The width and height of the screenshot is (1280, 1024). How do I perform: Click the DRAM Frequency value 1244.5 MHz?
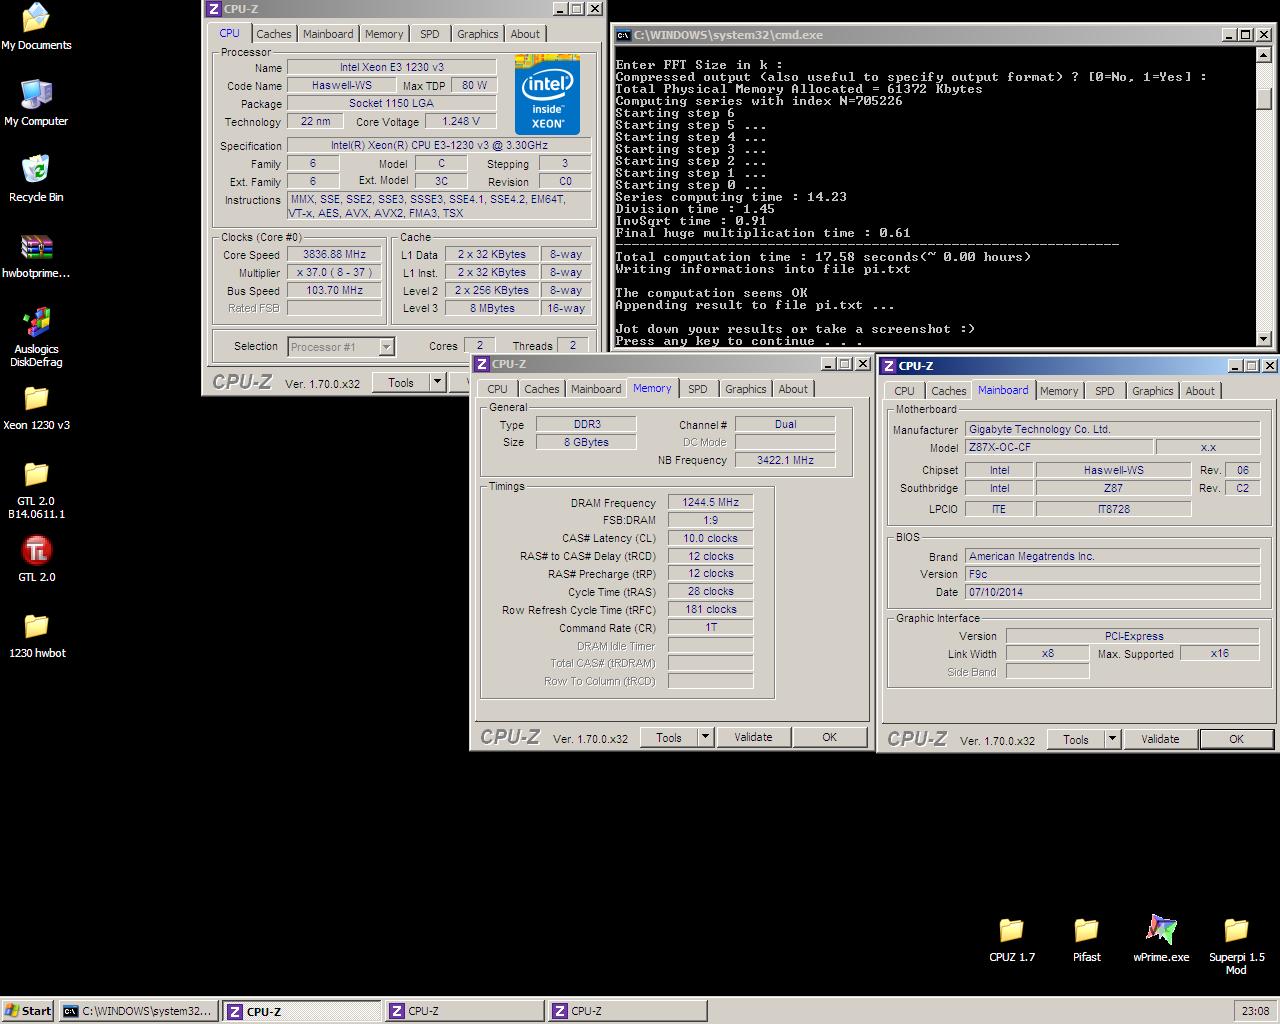tap(710, 502)
